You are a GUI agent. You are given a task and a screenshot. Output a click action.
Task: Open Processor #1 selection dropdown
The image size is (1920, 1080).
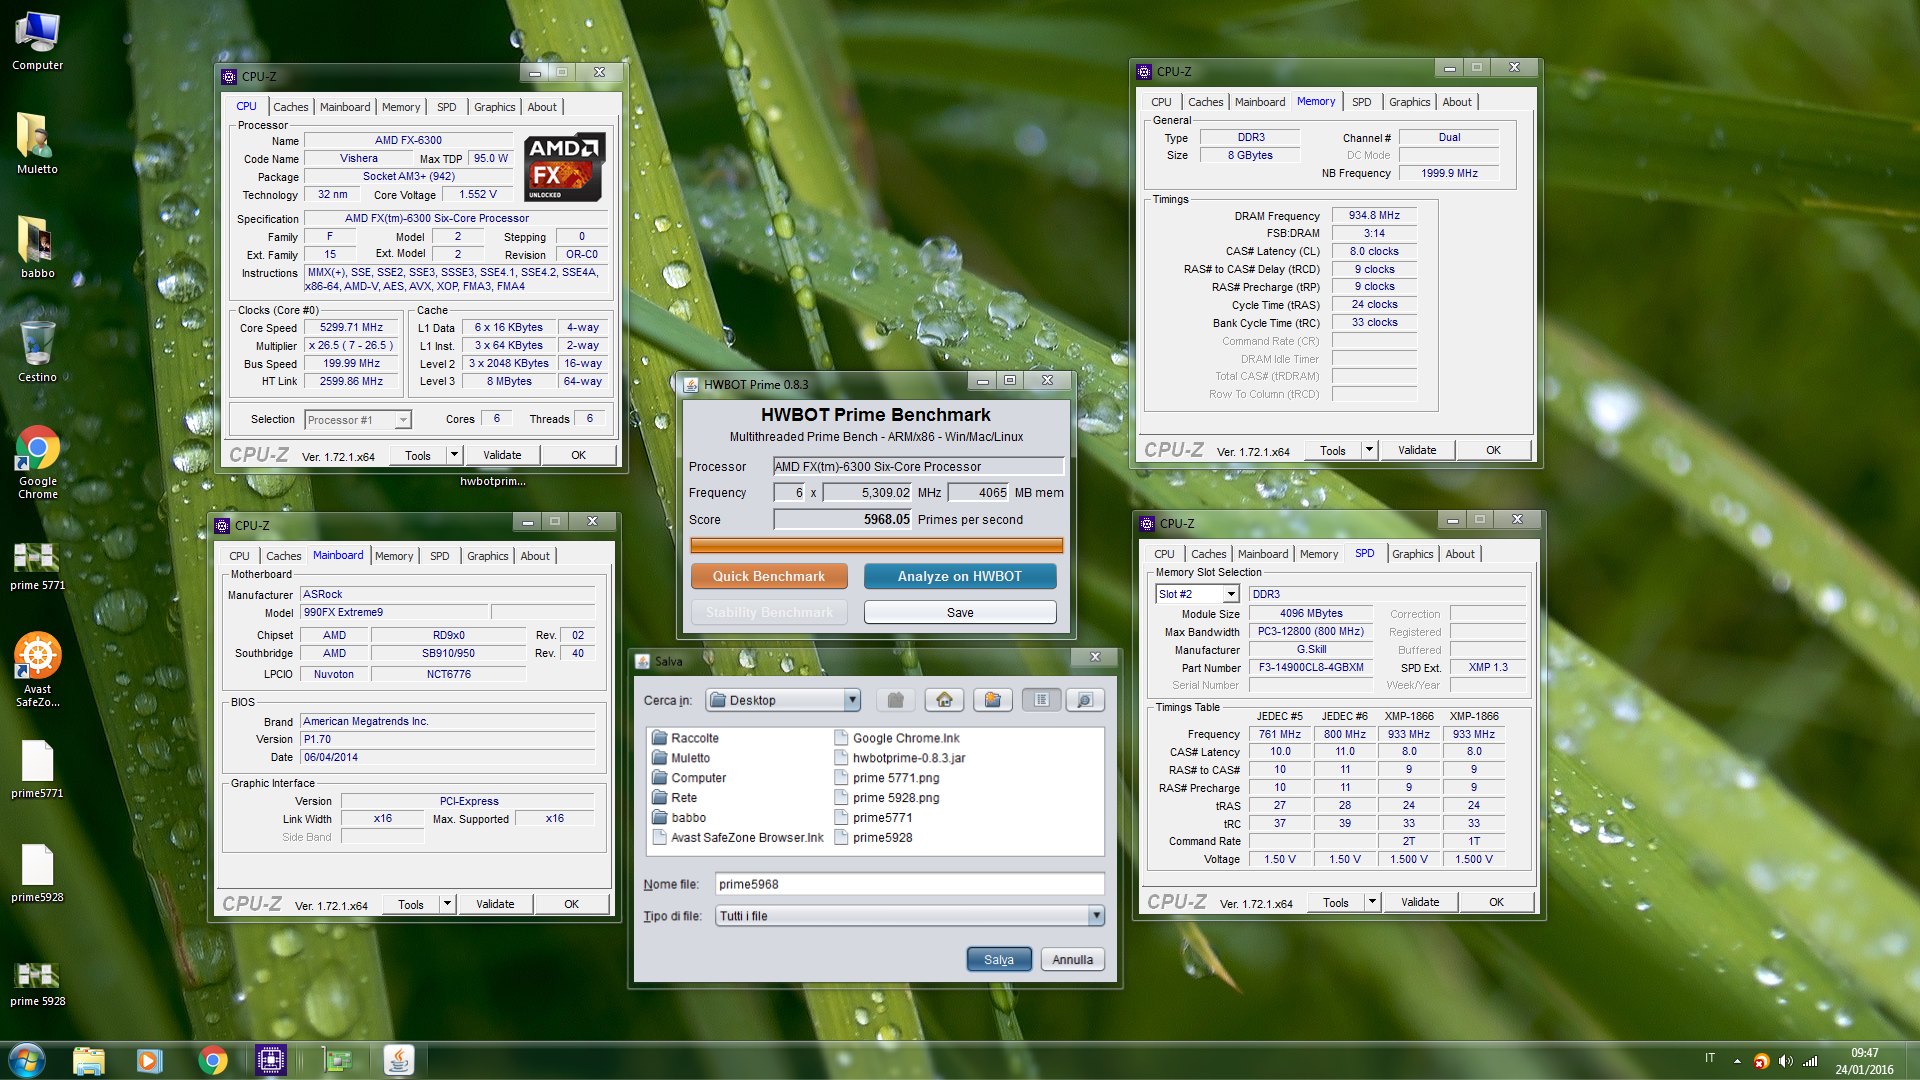(x=402, y=420)
